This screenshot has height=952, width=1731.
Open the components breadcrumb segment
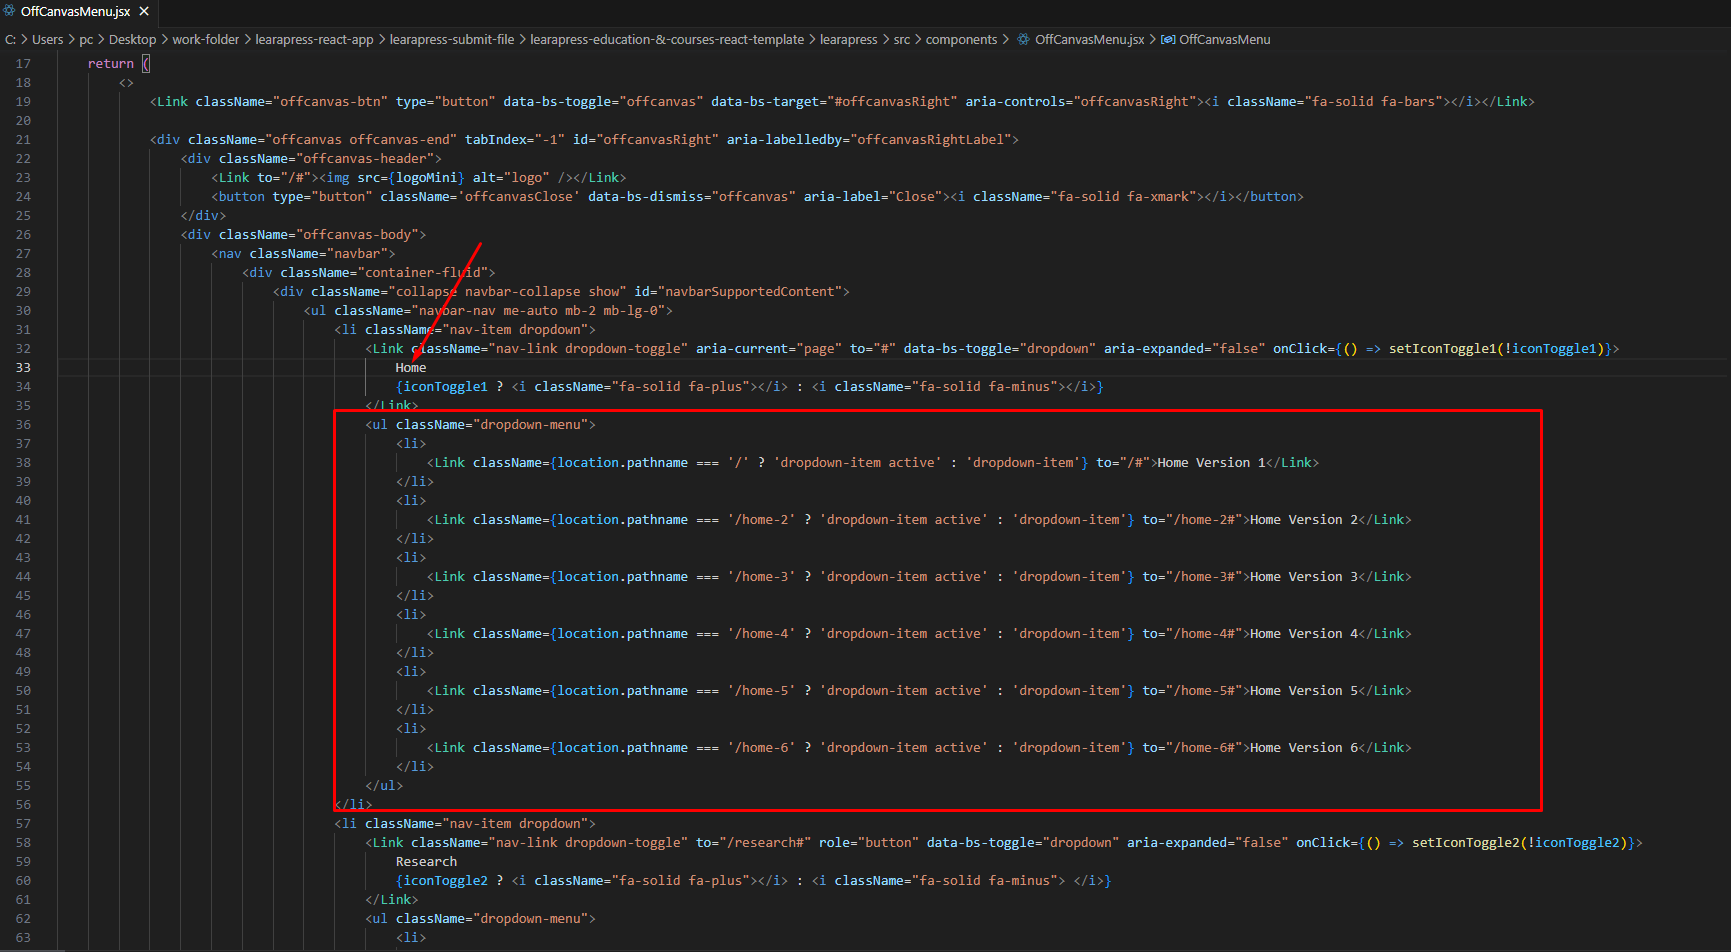(x=961, y=40)
